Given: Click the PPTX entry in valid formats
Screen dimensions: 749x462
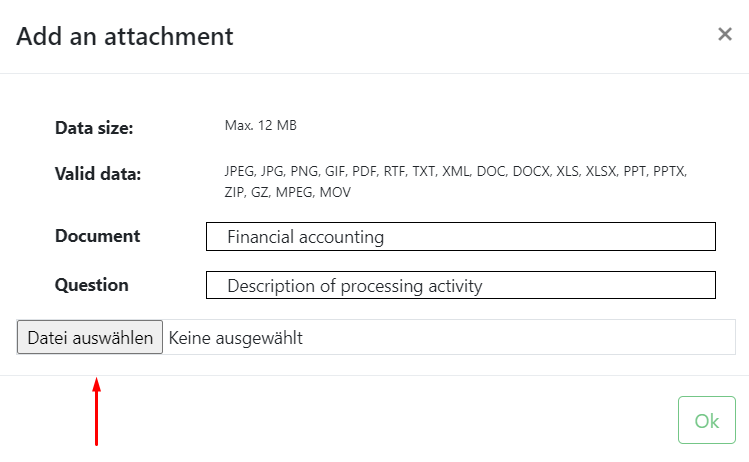Looking at the screenshot, I should (x=669, y=171).
